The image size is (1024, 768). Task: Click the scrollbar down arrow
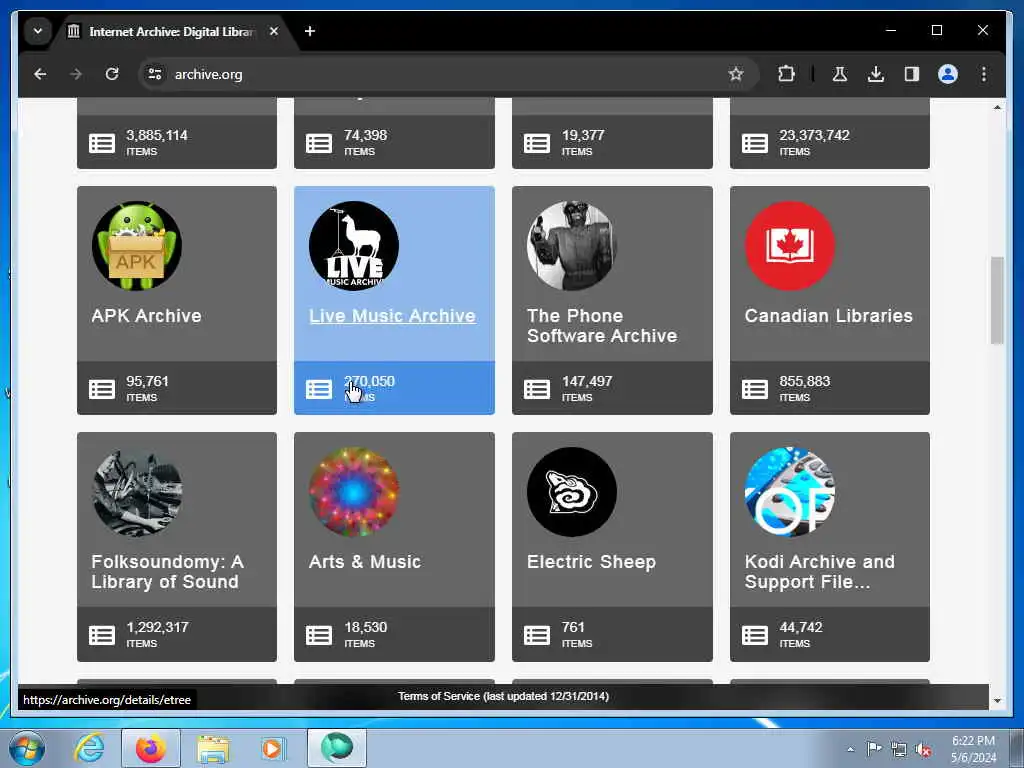coord(997,701)
